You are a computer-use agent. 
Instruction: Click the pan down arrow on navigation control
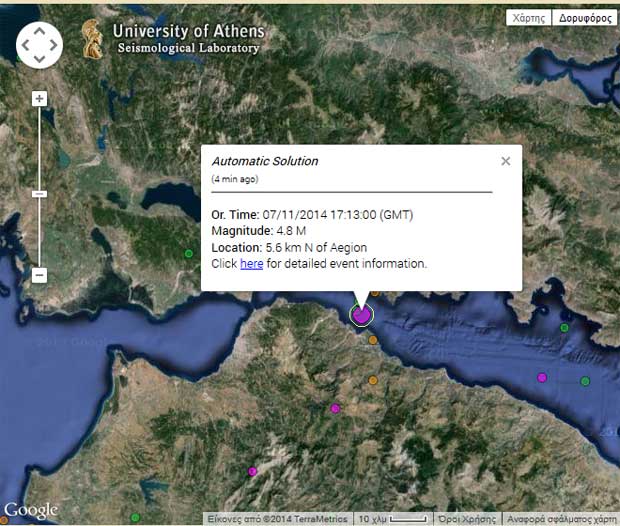click(39, 58)
